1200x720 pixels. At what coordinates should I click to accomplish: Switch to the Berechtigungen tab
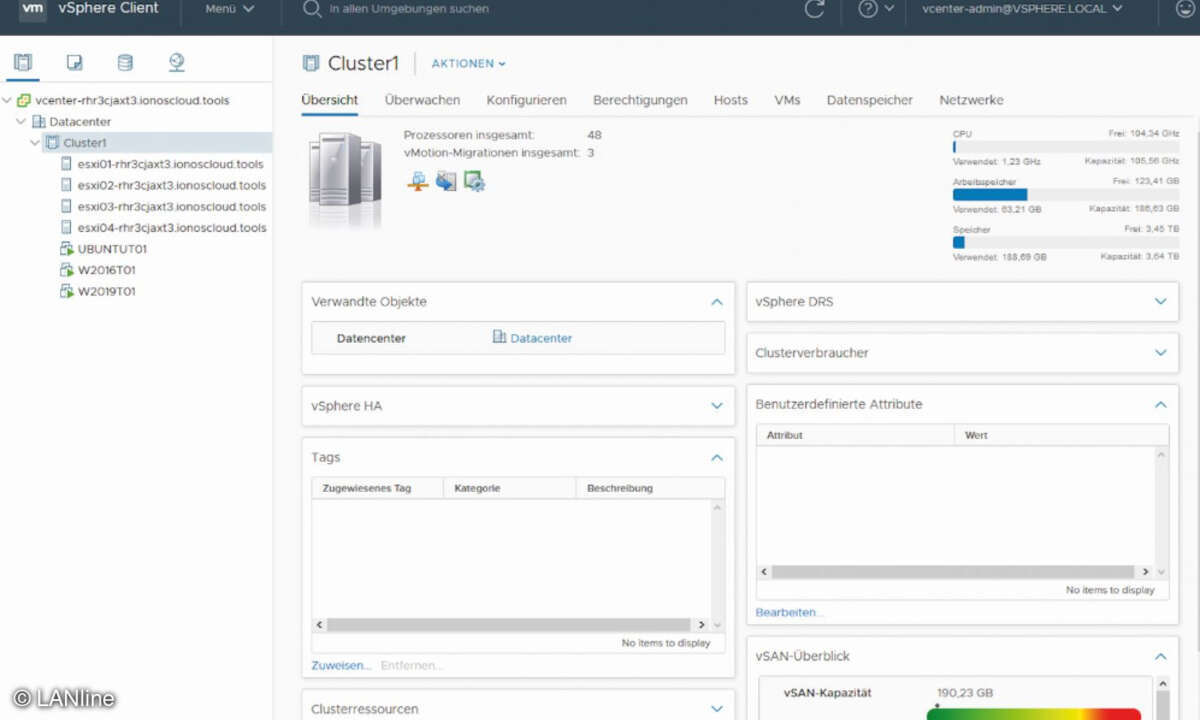pos(640,100)
